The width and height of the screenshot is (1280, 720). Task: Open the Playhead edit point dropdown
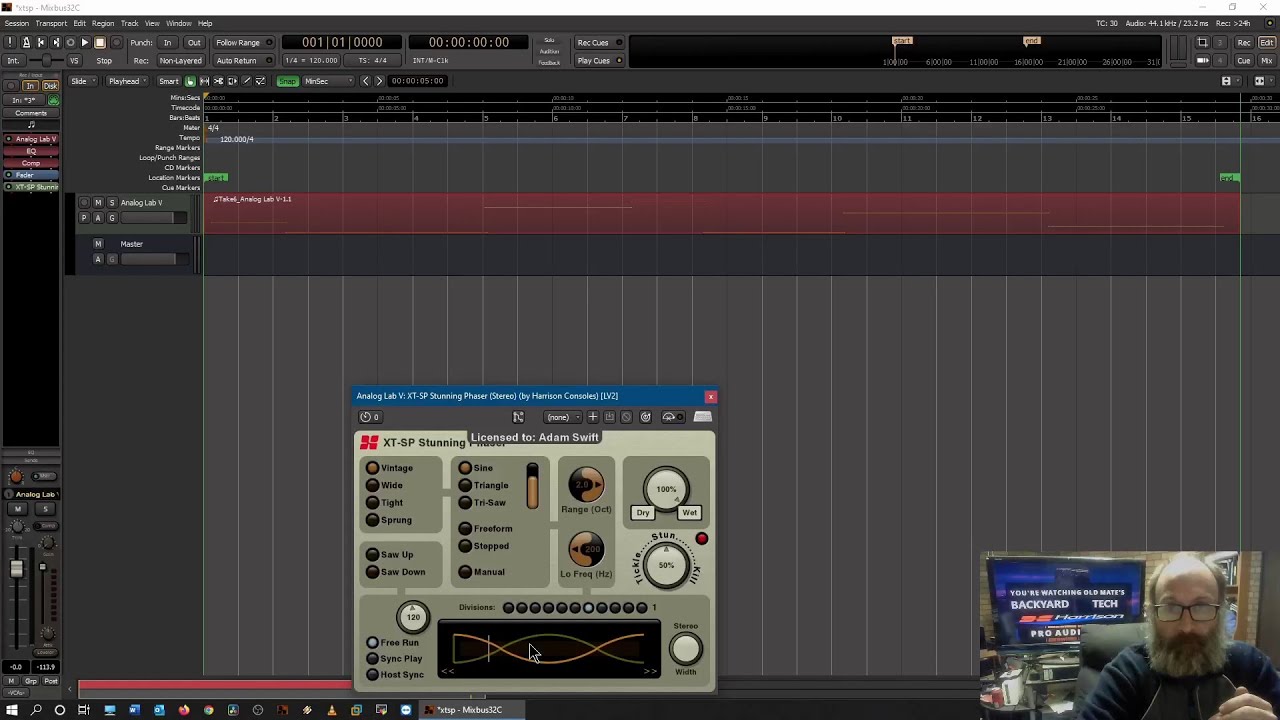(x=127, y=81)
